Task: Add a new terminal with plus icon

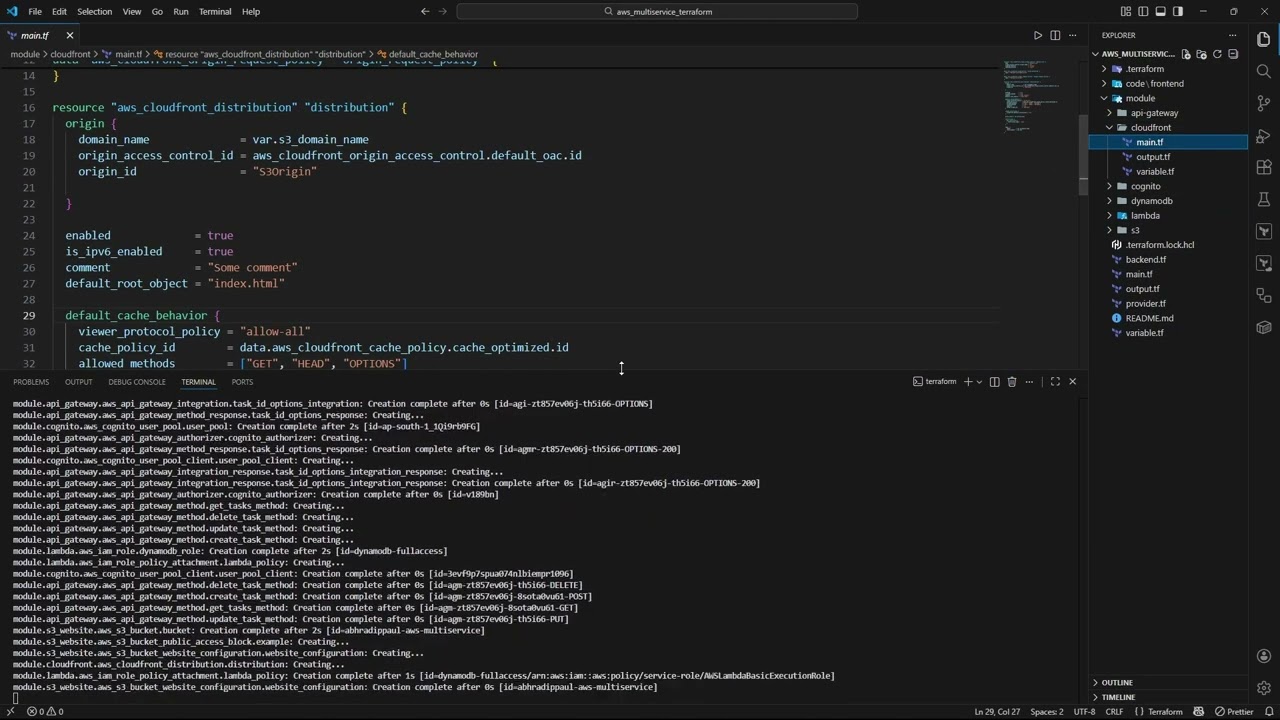Action: pos(967,381)
